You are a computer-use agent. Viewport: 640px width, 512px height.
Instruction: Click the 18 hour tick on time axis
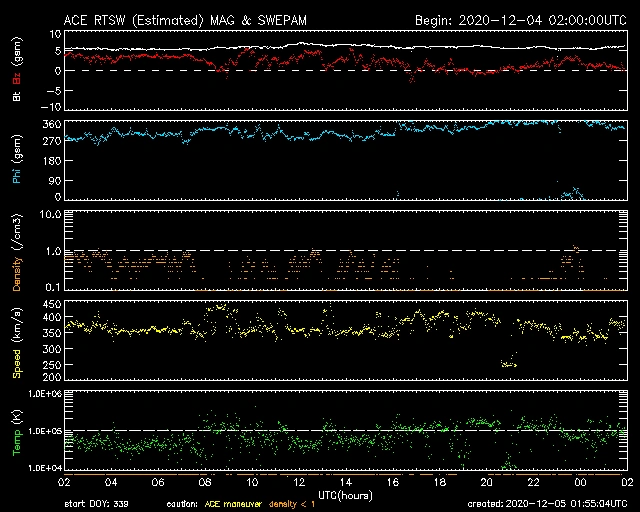[x=440, y=481]
